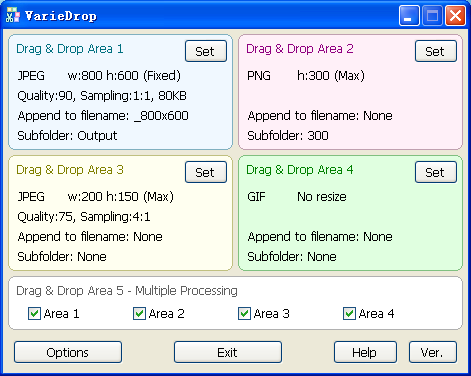This screenshot has height=376, width=471.
Task: Click the PNG format label
Action: click(x=259, y=76)
